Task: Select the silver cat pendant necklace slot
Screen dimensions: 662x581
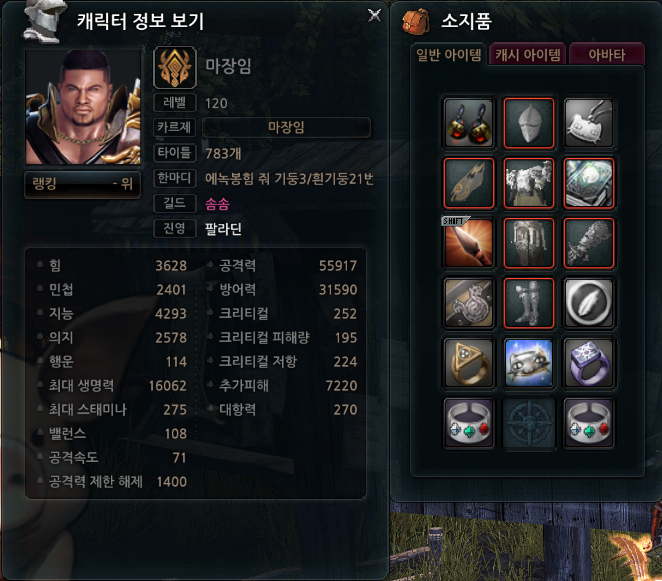Action: click(x=589, y=123)
